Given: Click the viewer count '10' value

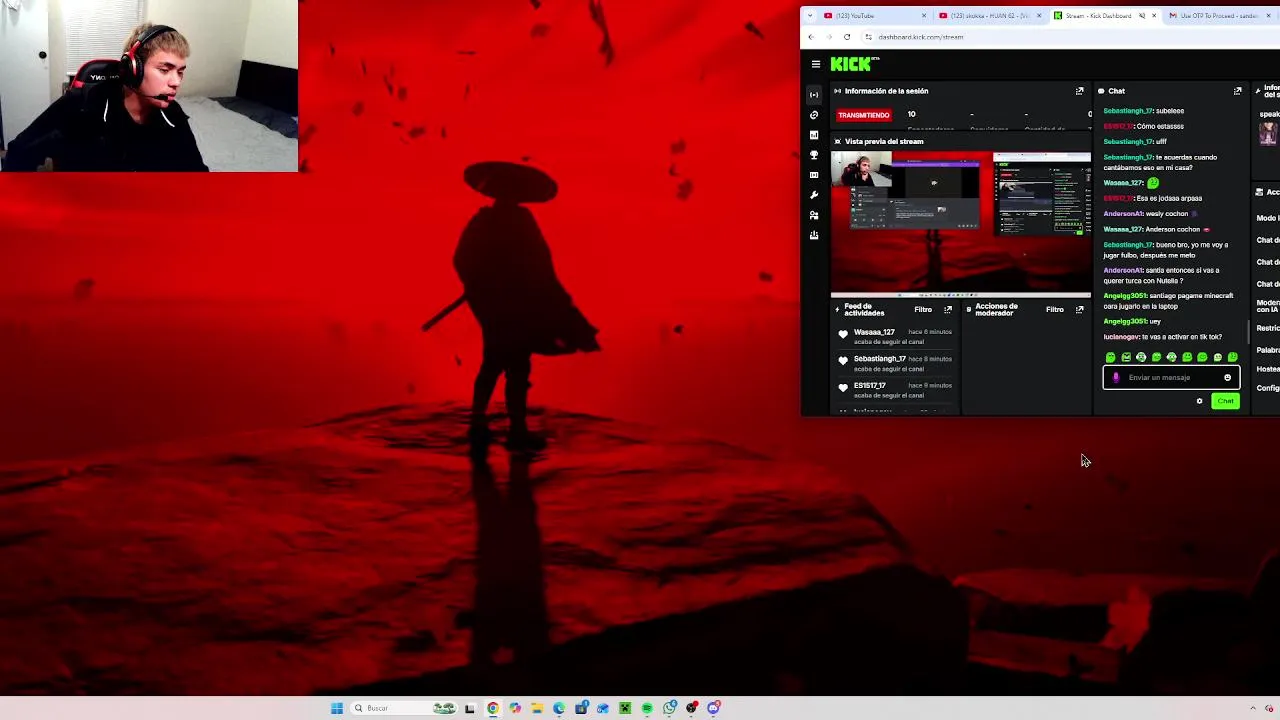Looking at the screenshot, I should pos(911,115).
